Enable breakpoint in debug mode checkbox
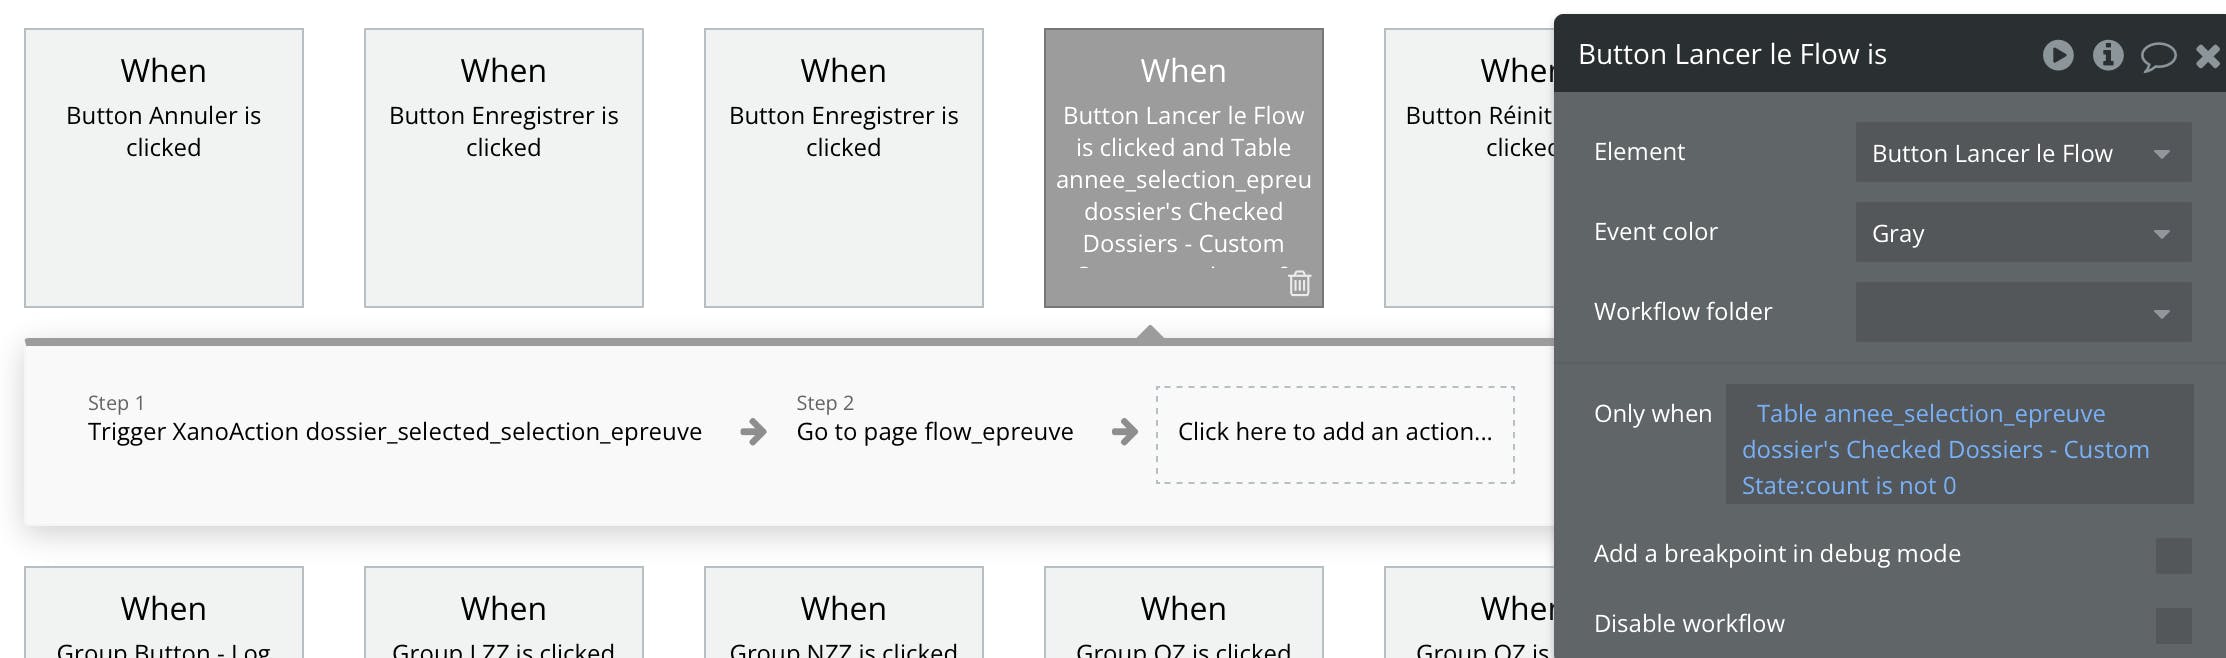 coord(2173,555)
